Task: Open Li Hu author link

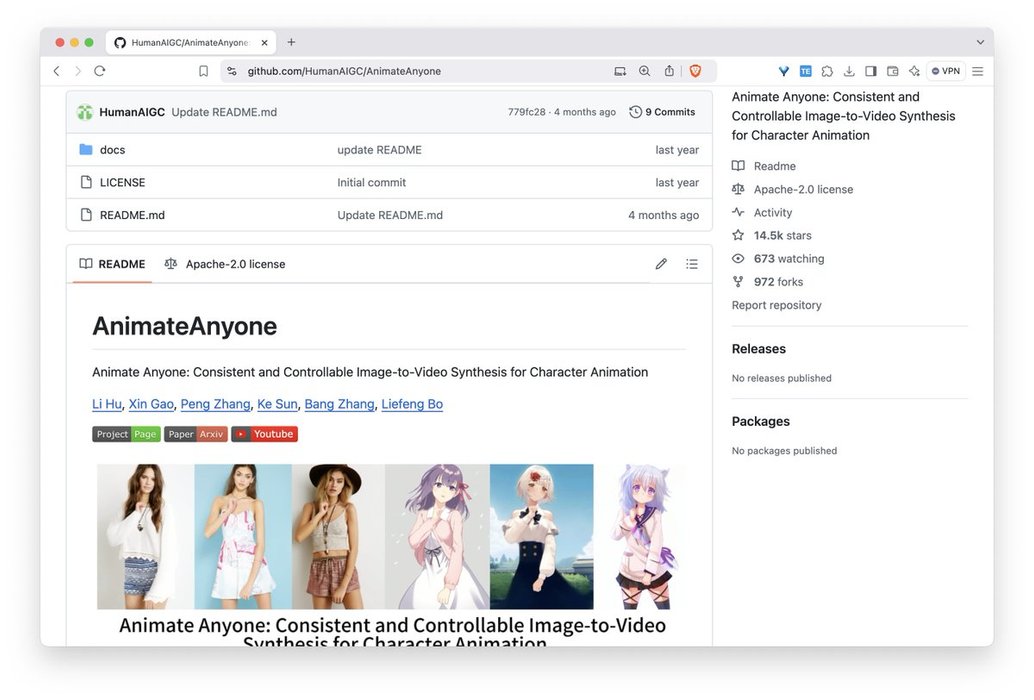Action: coord(107,404)
